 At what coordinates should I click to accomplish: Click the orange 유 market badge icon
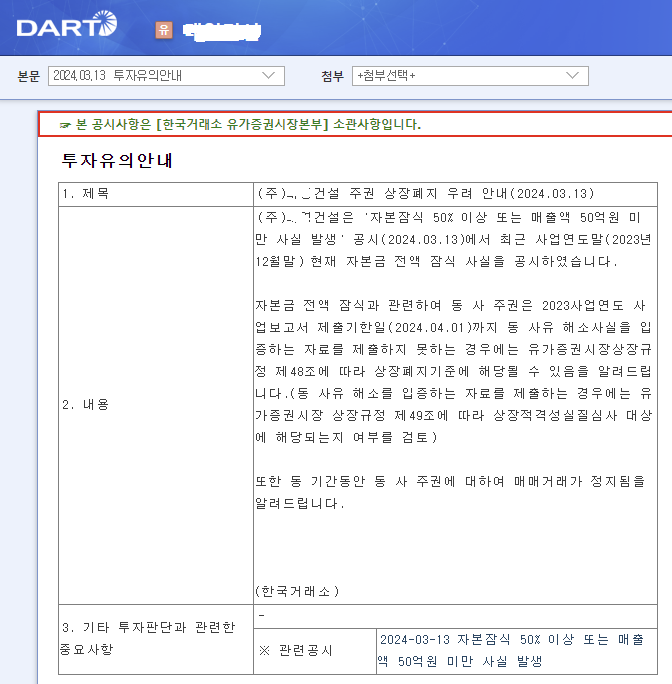[164, 30]
